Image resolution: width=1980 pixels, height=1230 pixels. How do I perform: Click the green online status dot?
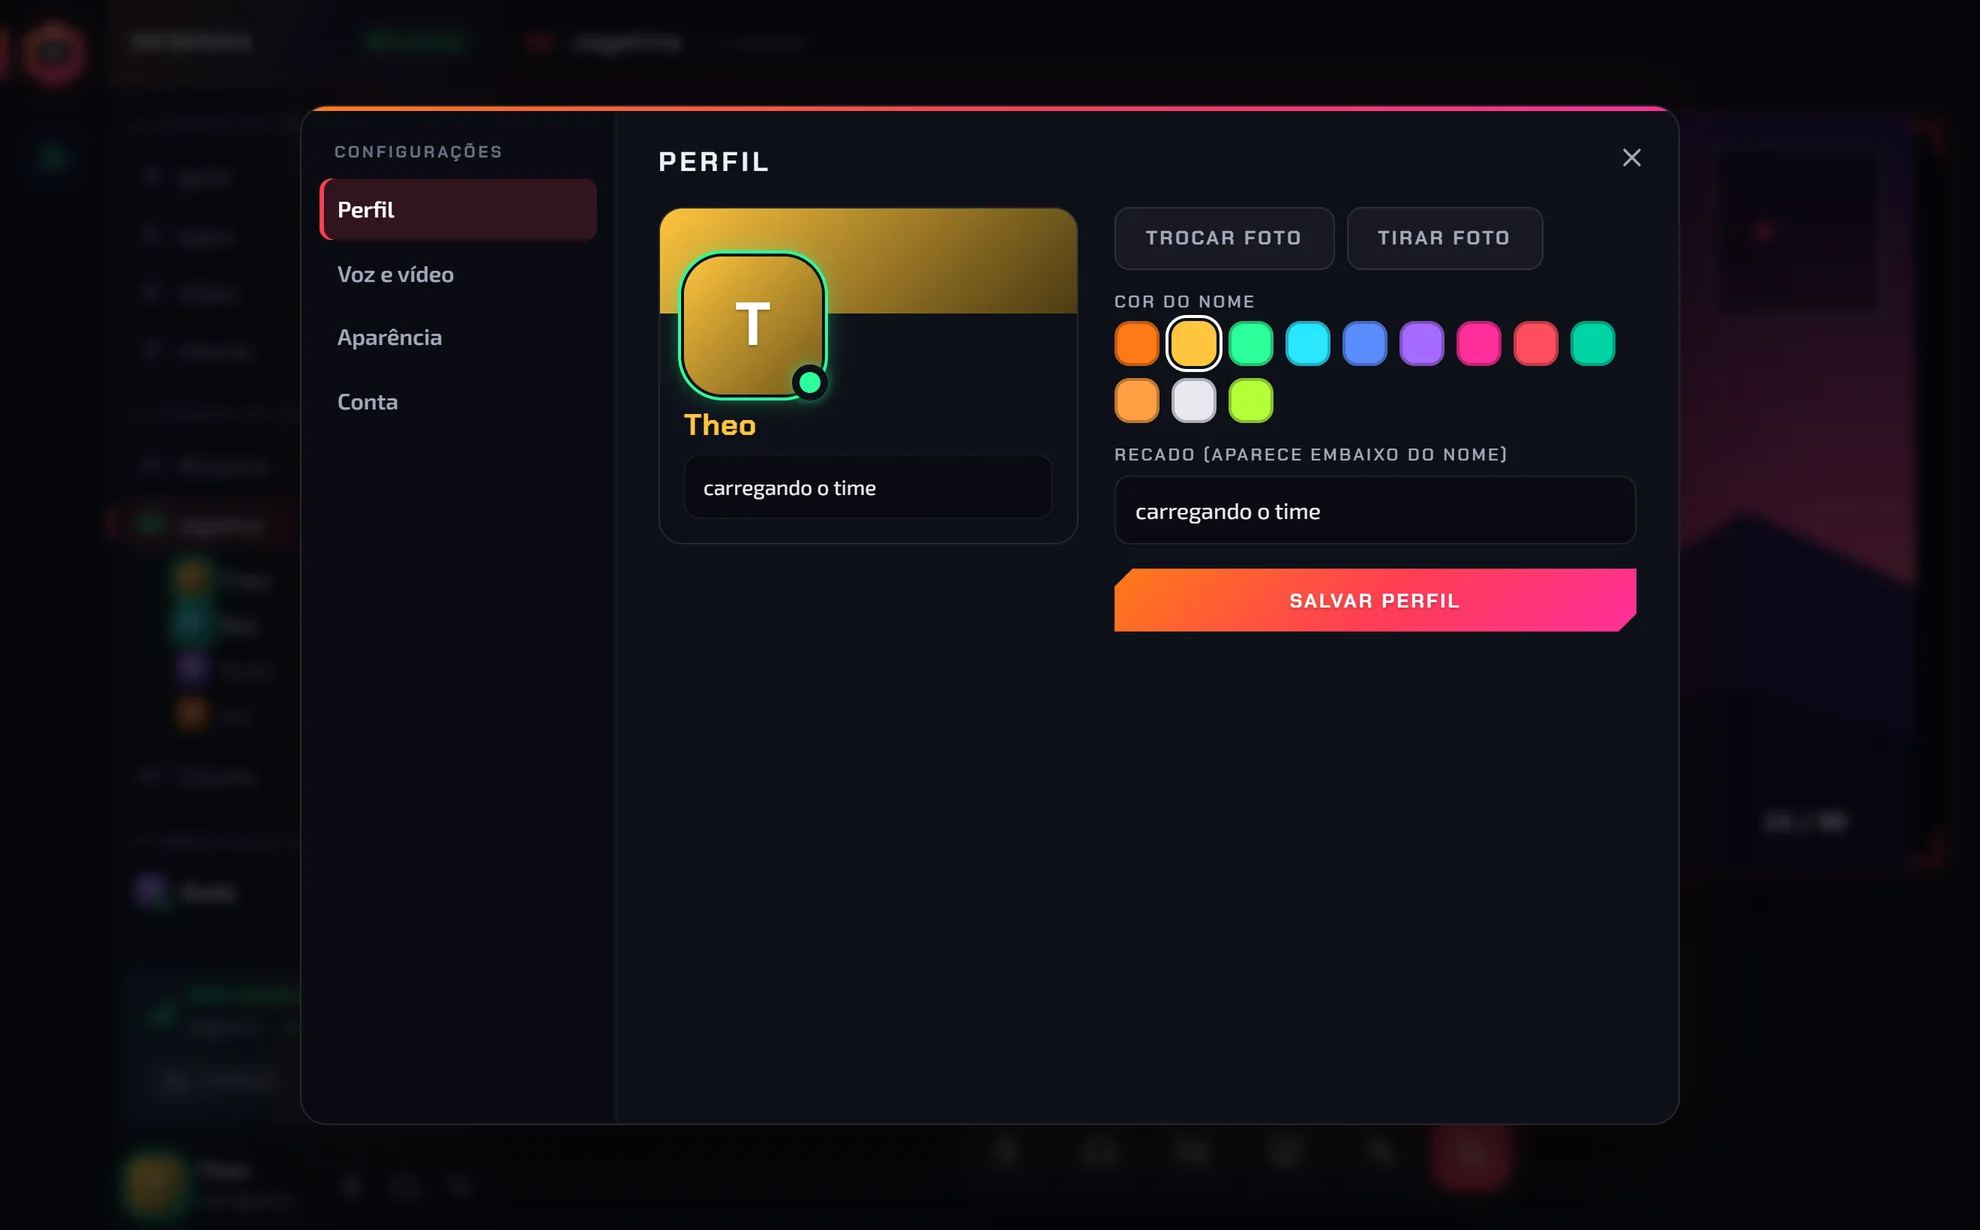coord(810,383)
